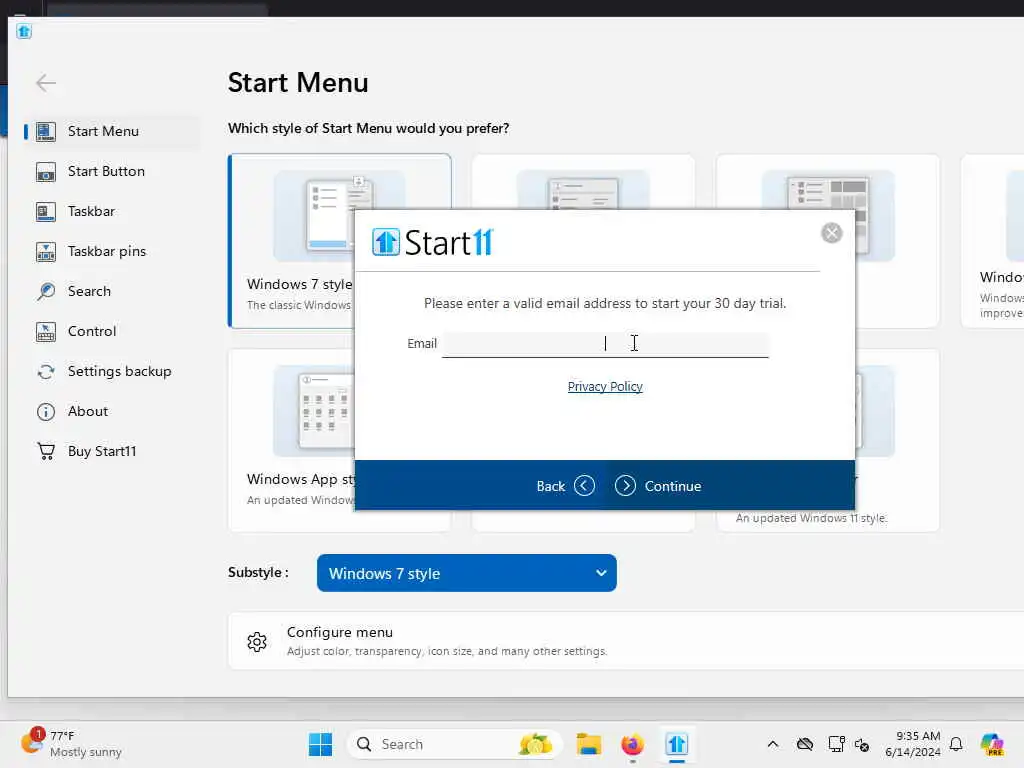Click the Start Button sidebar icon
This screenshot has width=1024, height=768.
pos(46,172)
